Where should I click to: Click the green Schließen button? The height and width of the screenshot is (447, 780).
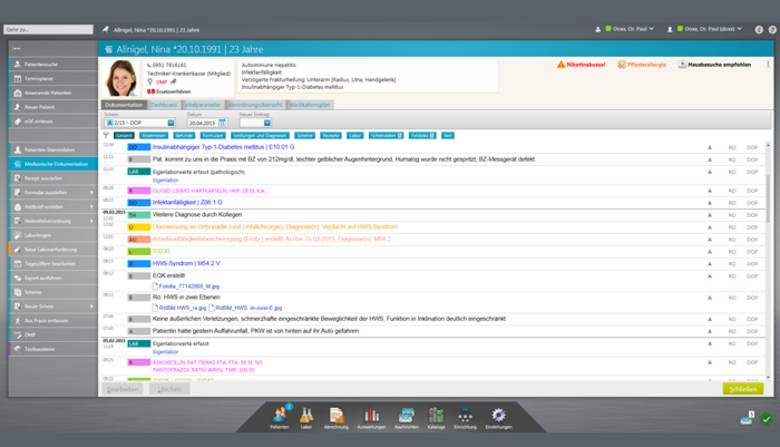[742, 388]
